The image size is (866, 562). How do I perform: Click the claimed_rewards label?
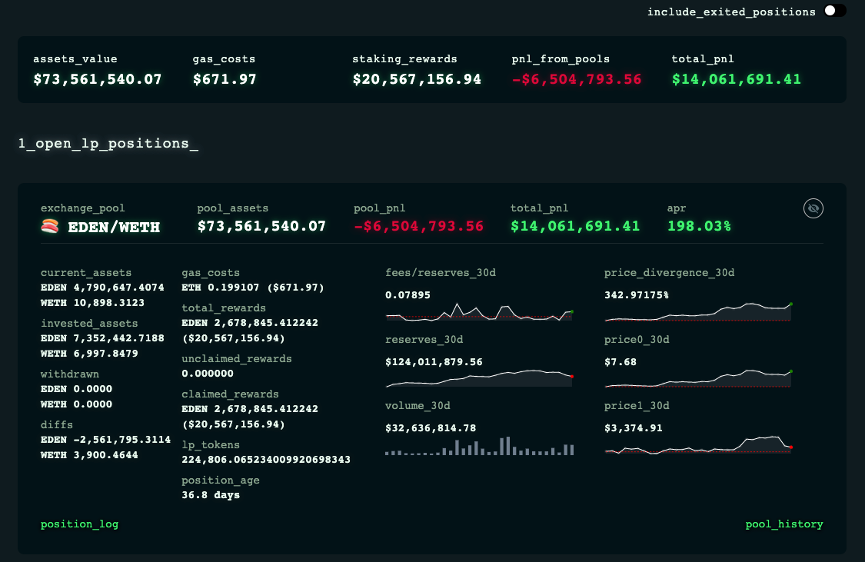coord(230,394)
